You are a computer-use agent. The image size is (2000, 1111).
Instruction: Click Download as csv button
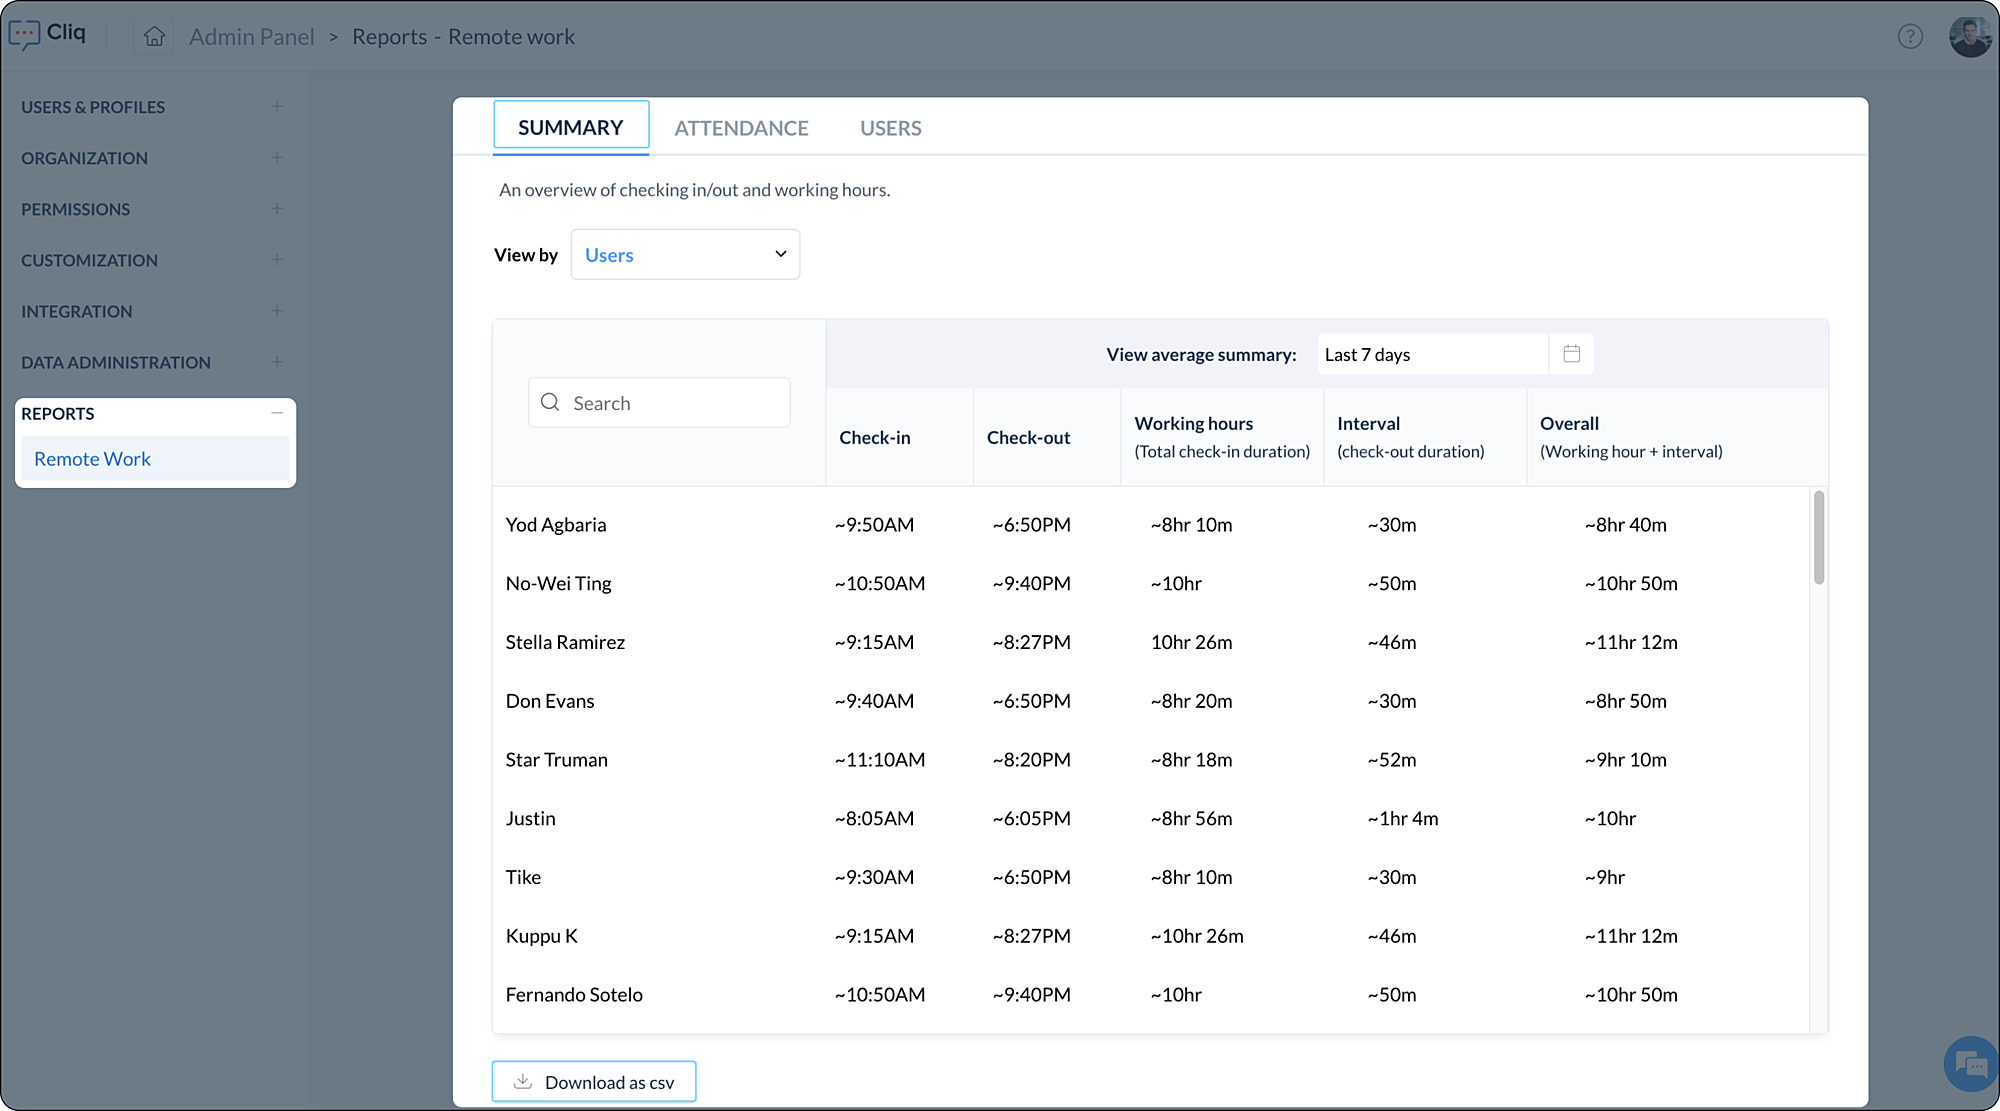(x=594, y=1082)
